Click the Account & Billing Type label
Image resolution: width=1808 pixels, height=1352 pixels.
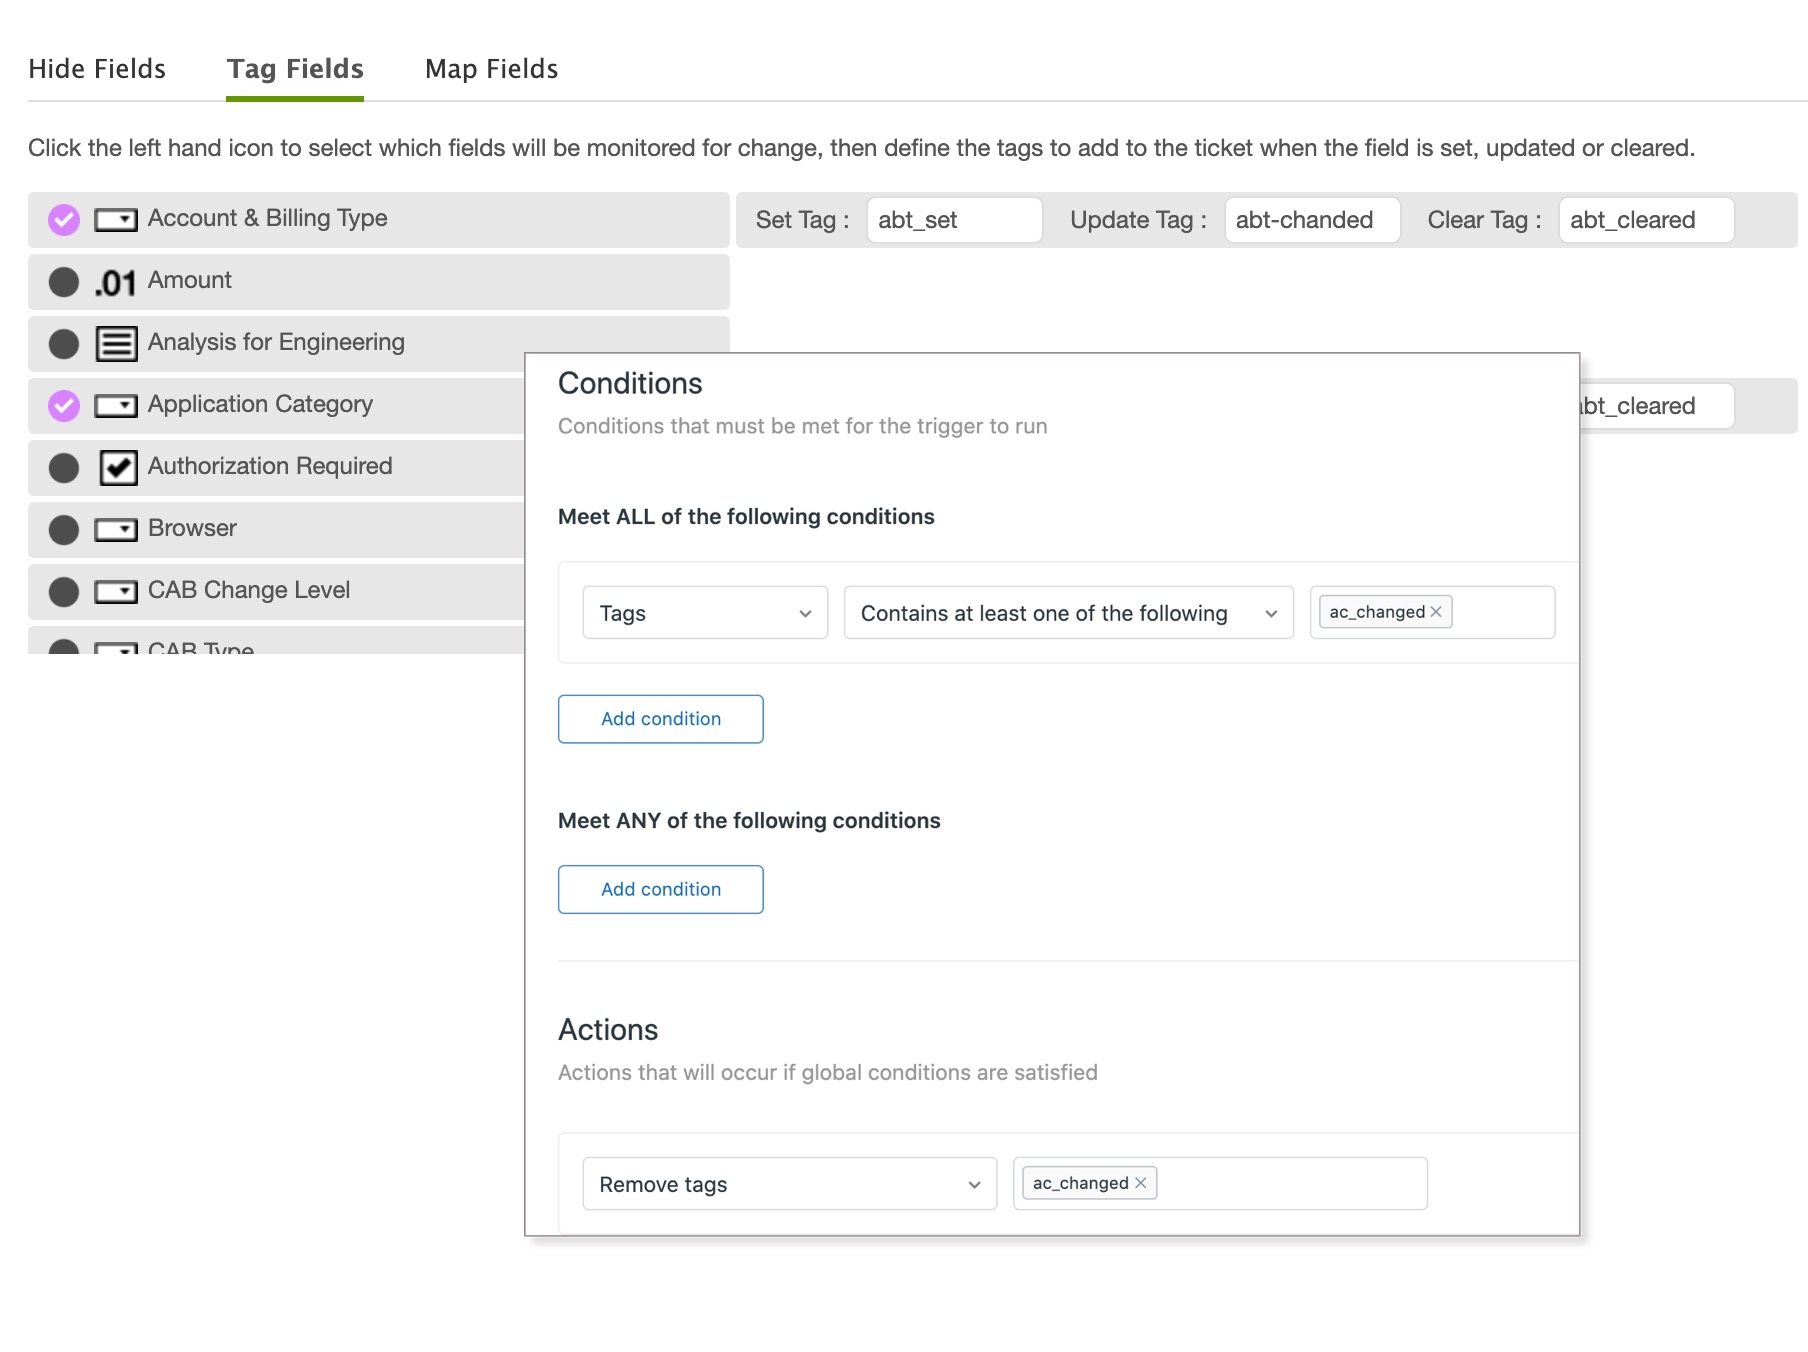pyautogui.click(x=267, y=218)
